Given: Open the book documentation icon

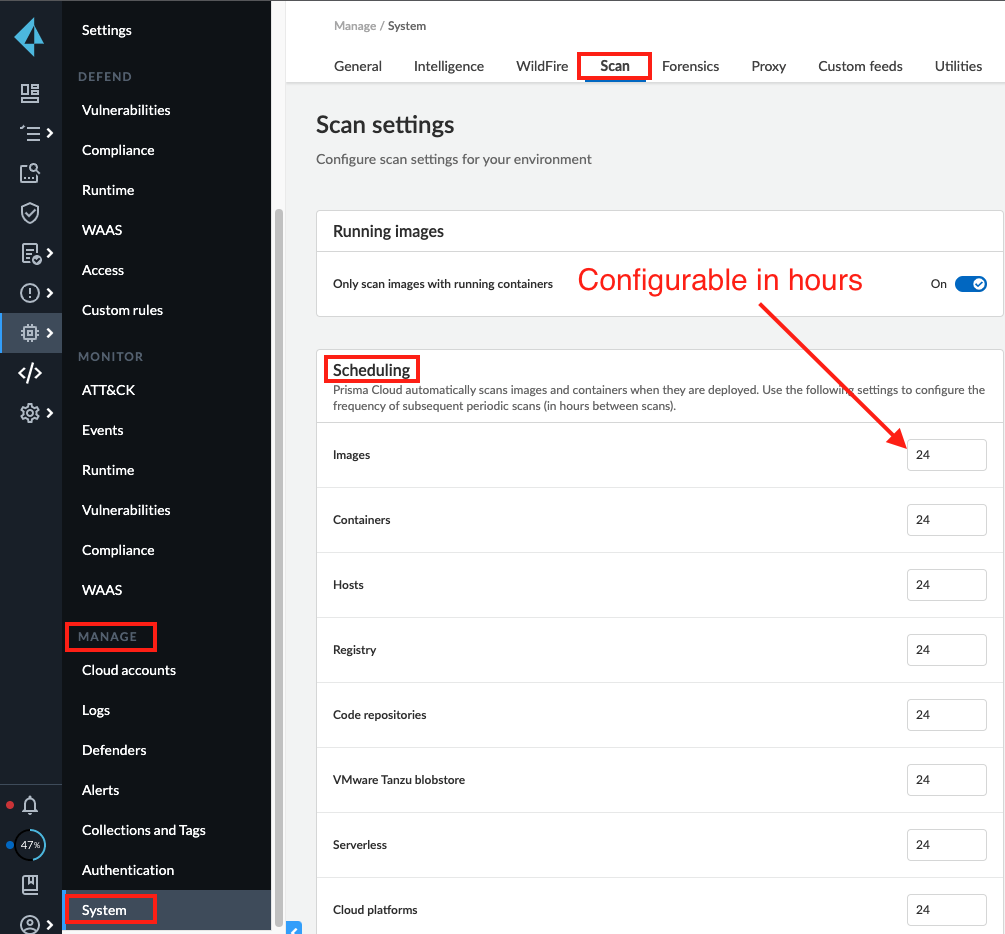Looking at the screenshot, I should (30, 884).
